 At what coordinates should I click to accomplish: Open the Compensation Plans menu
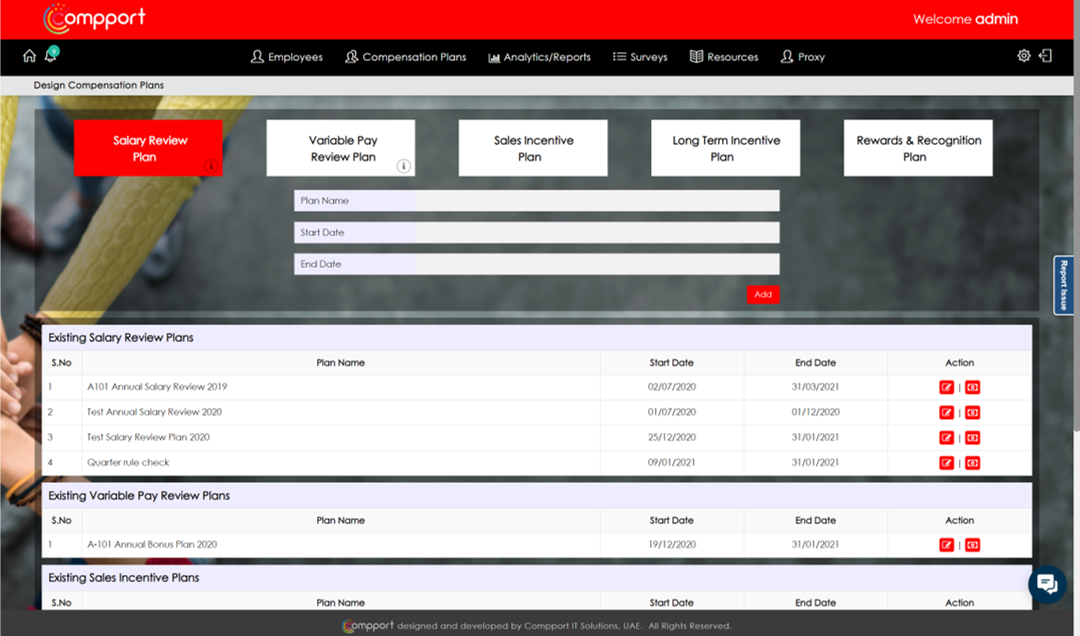click(x=406, y=57)
